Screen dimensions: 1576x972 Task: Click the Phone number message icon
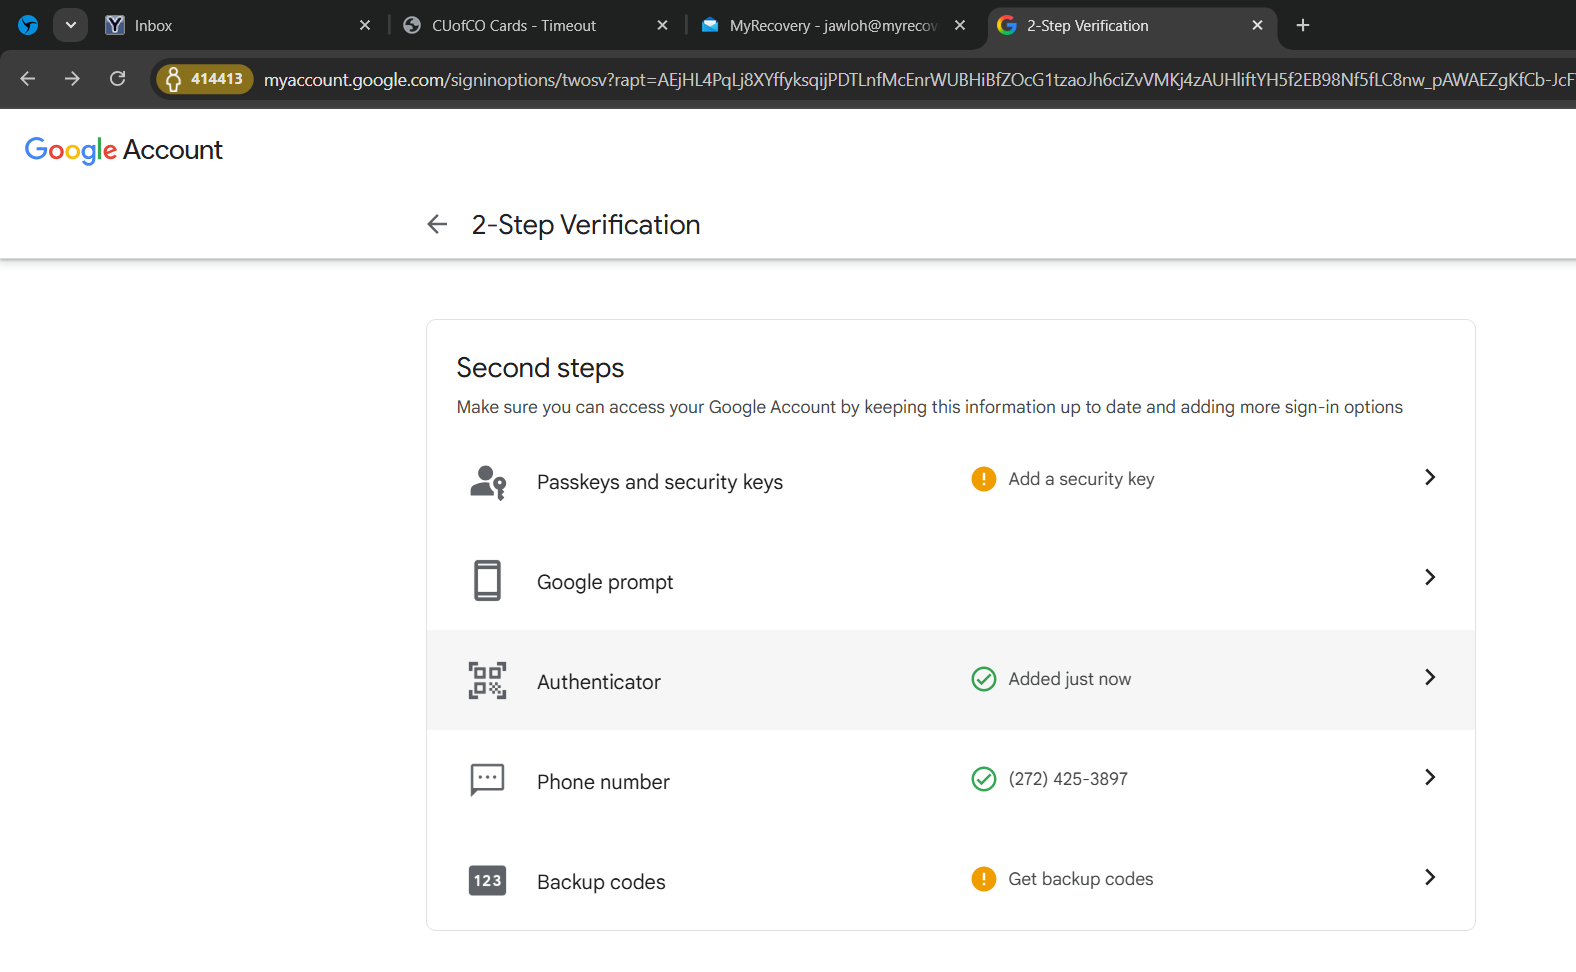(487, 780)
